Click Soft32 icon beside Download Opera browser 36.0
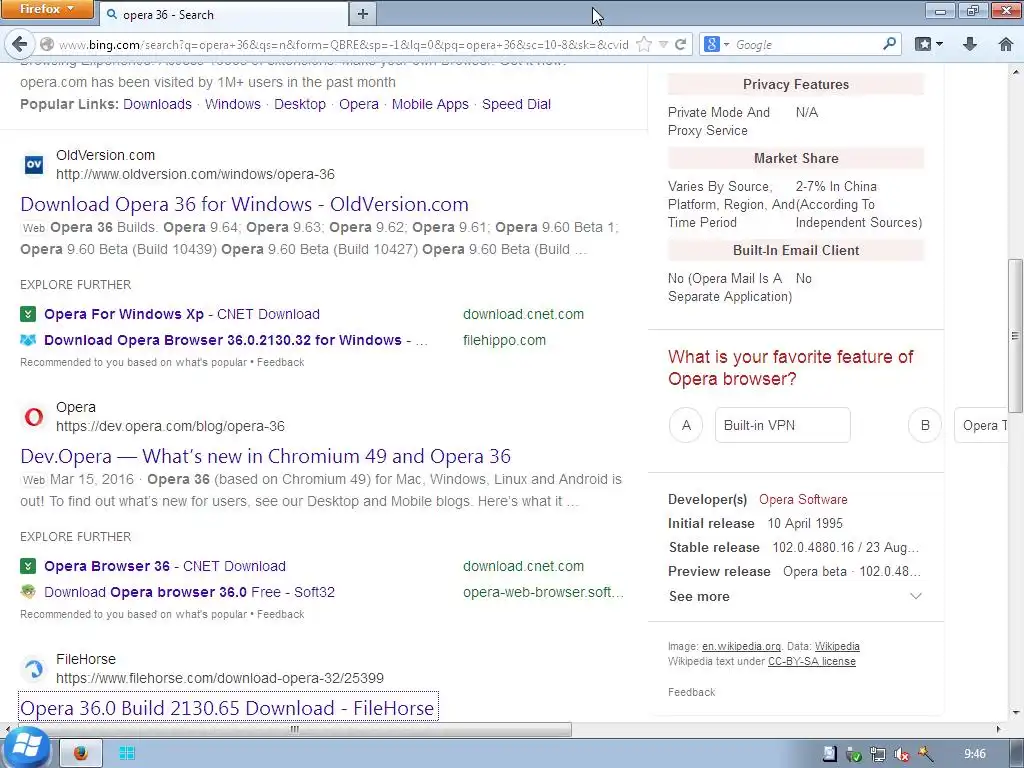 coord(28,592)
